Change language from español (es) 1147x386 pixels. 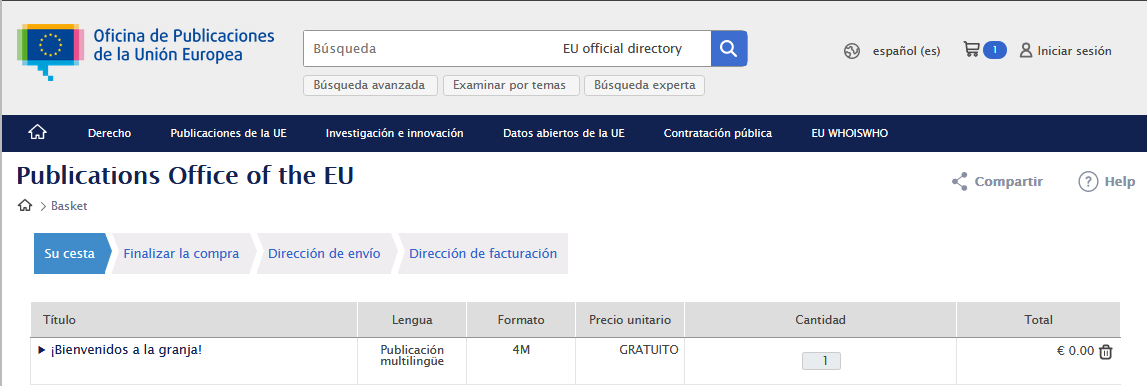click(906, 51)
